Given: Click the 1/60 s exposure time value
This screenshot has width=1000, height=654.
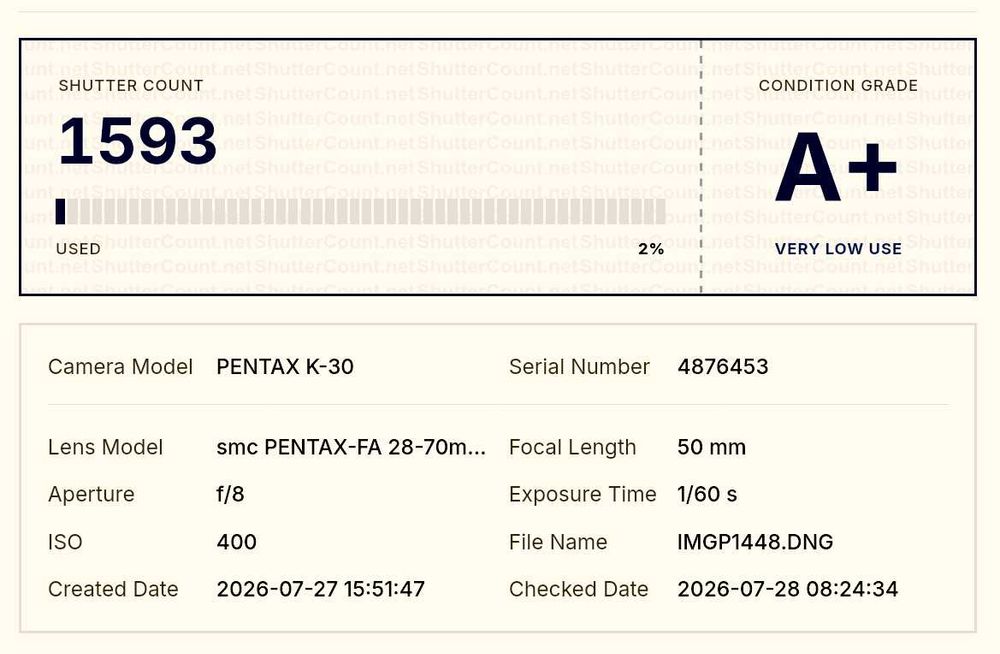Looking at the screenshot, I should 707,494.
